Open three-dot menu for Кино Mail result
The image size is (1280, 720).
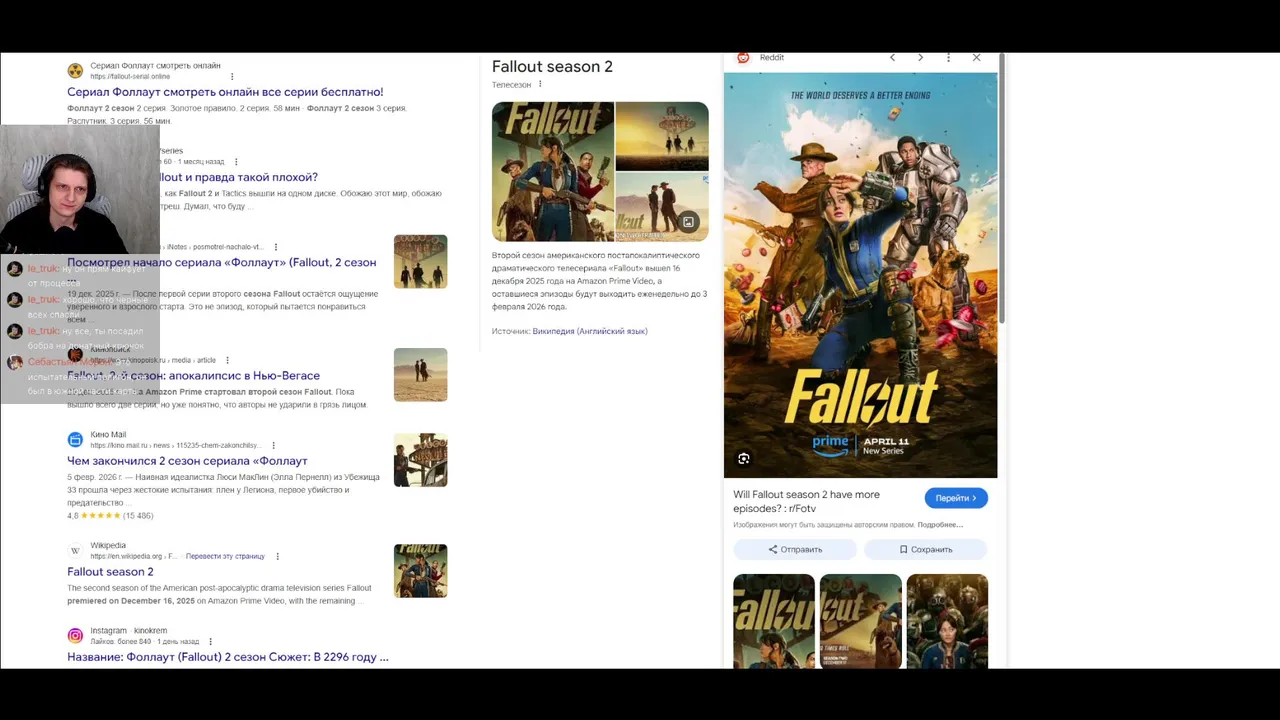(x=273, y=446)
